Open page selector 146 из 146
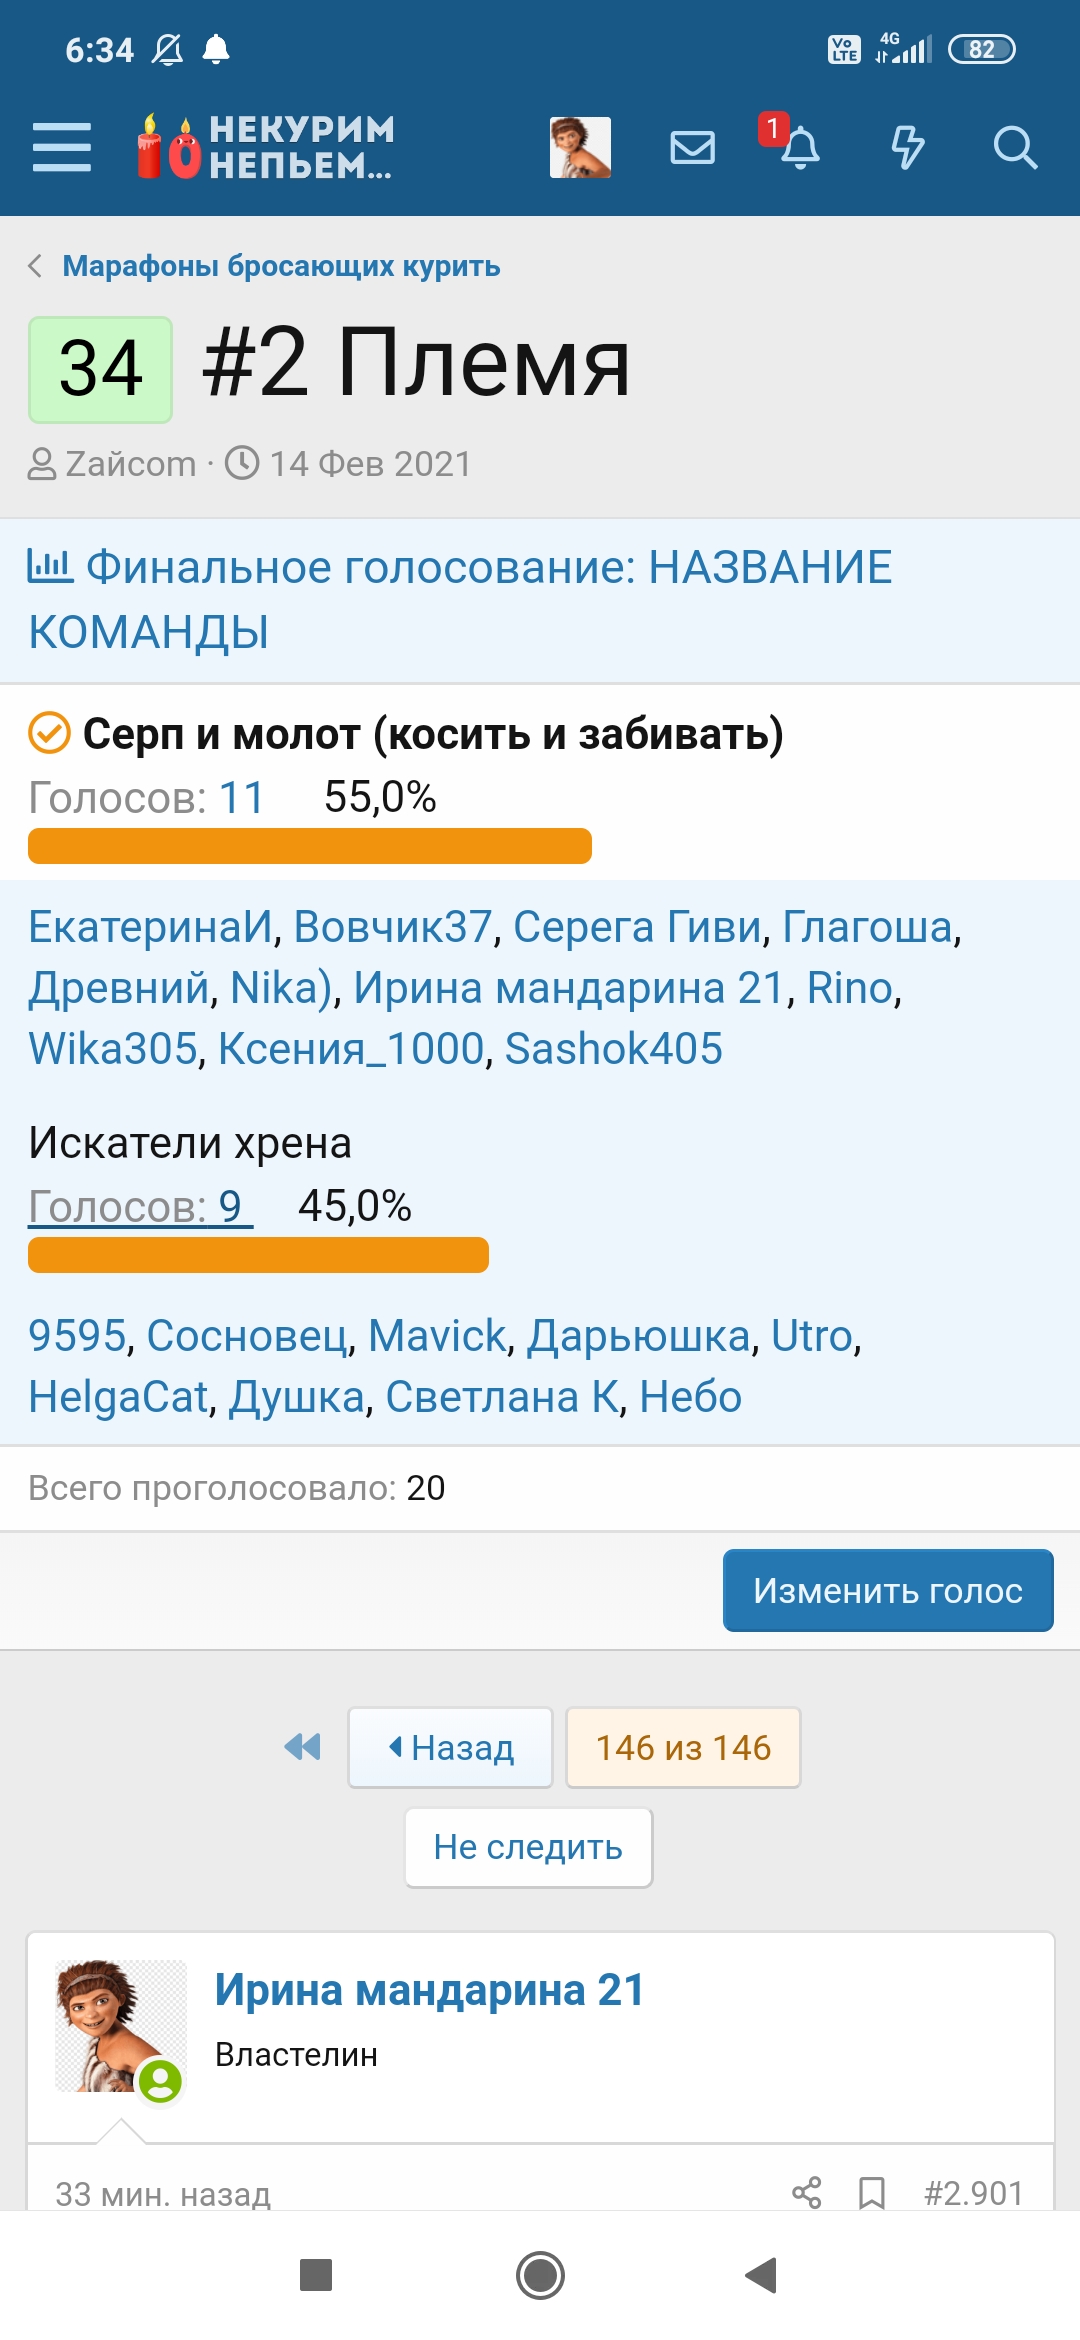 pos(683,1747)
